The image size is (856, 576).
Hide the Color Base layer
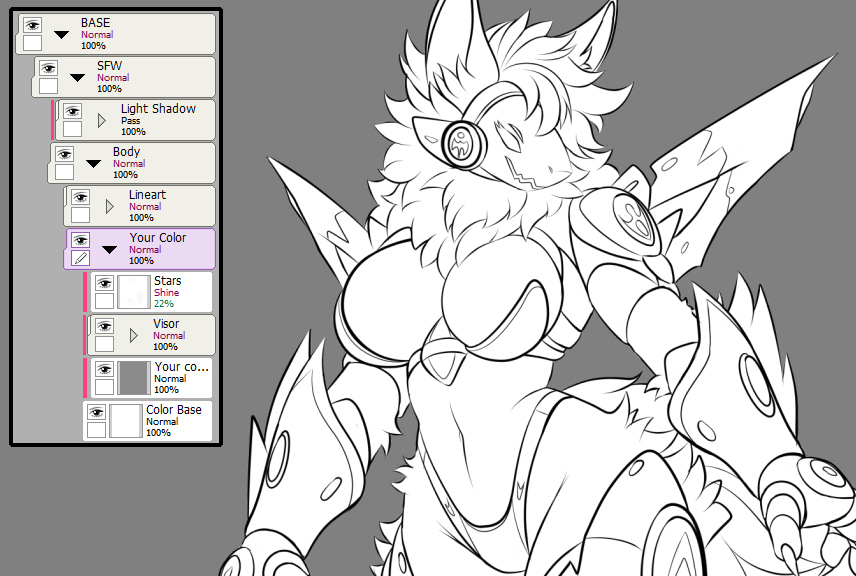[x=97, y=412]
